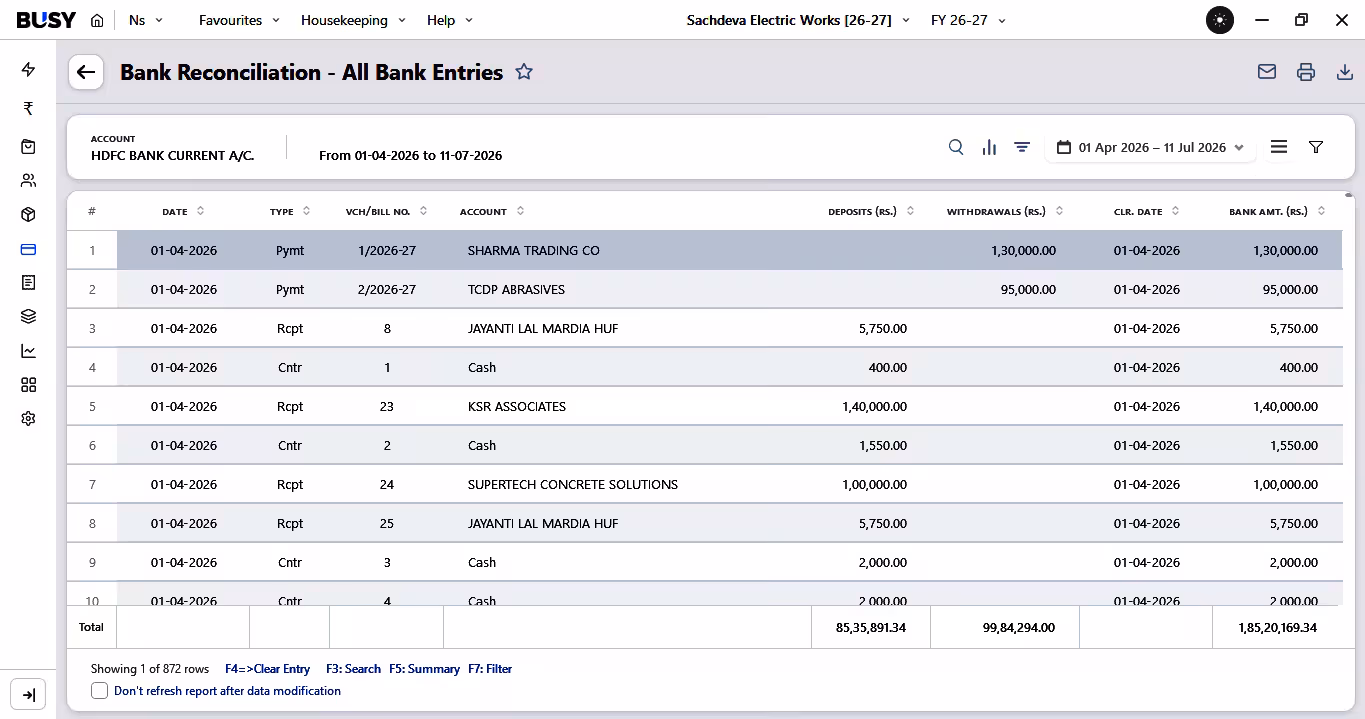This screenshot has height=719, width=1365.
Task: Open the inventory box sidebar icon
Action: pos(28,215)
